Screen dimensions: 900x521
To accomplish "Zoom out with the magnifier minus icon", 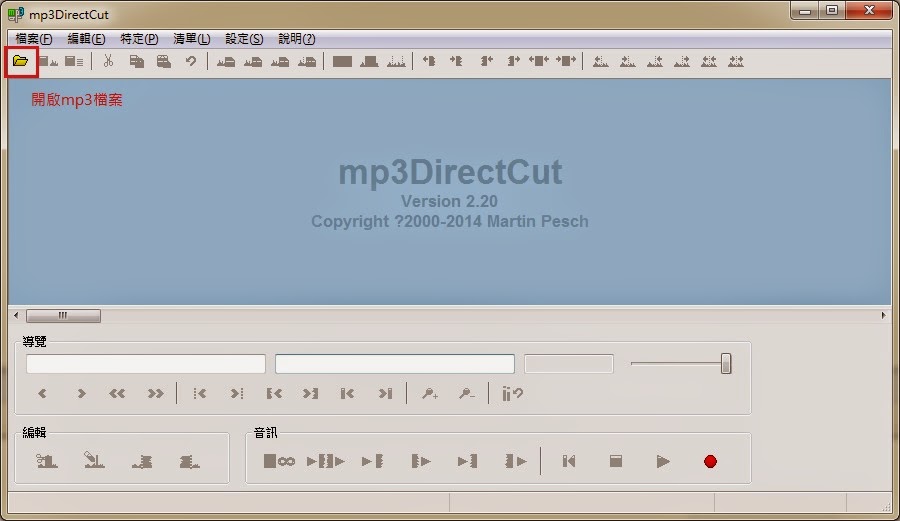I will 467,394.
